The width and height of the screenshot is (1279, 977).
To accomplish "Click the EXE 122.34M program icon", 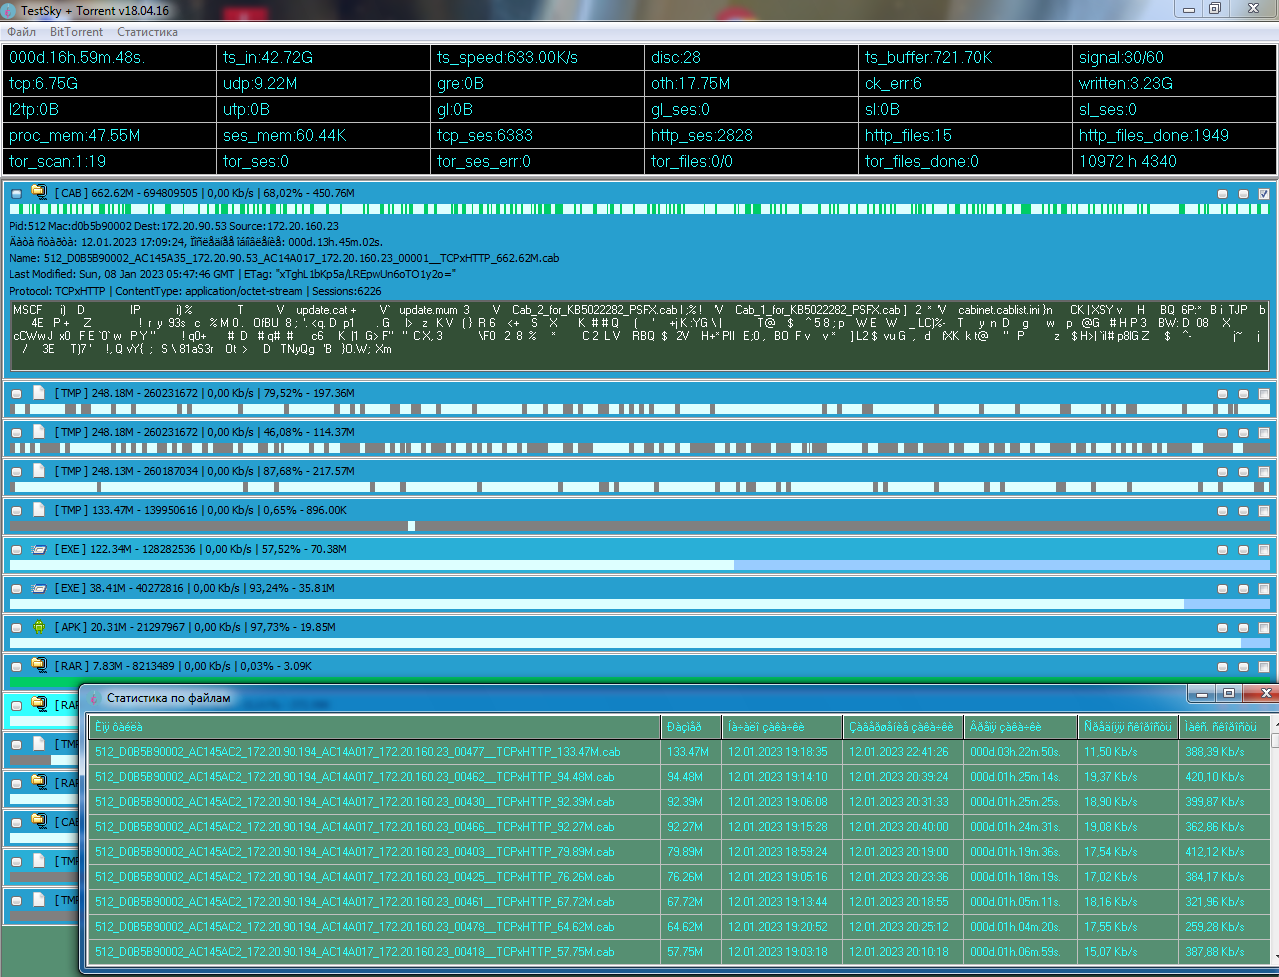I will point(39,549).
